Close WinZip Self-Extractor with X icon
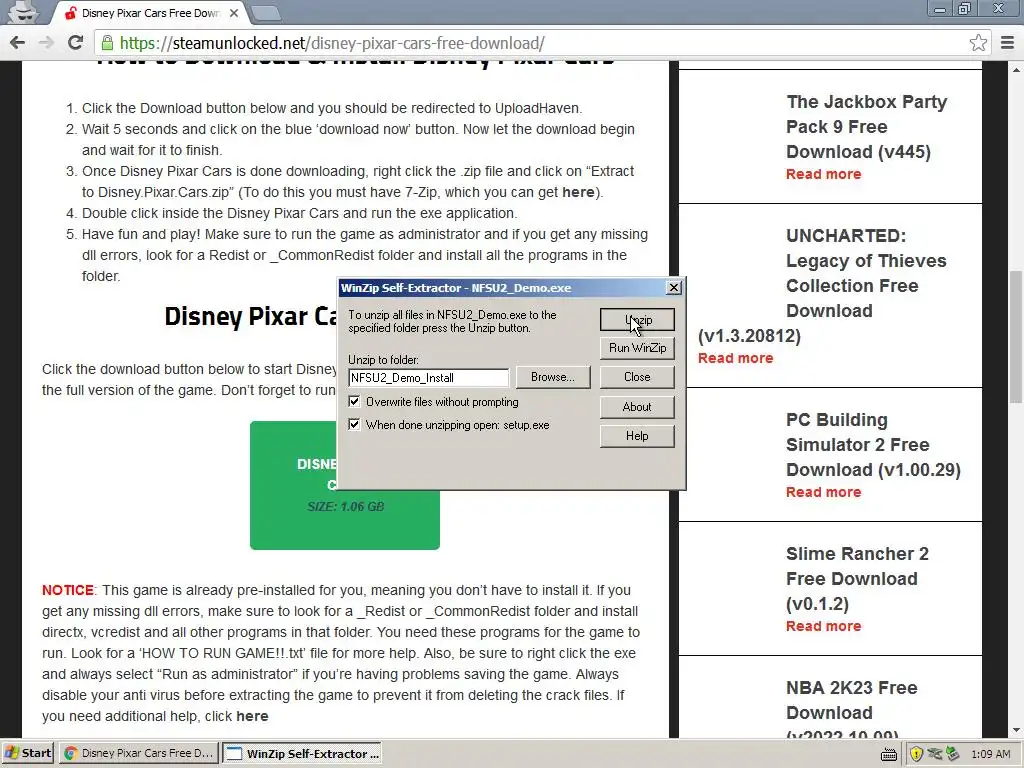 [x=673, y=287]
